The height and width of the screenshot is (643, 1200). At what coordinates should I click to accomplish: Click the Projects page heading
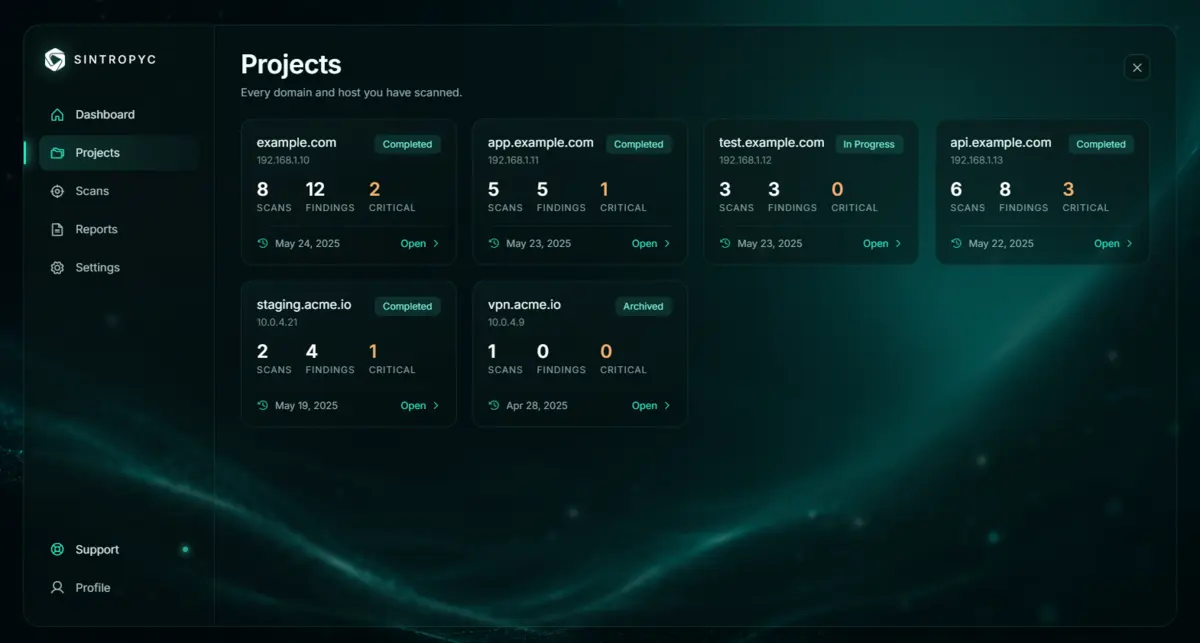coord(291,65)
